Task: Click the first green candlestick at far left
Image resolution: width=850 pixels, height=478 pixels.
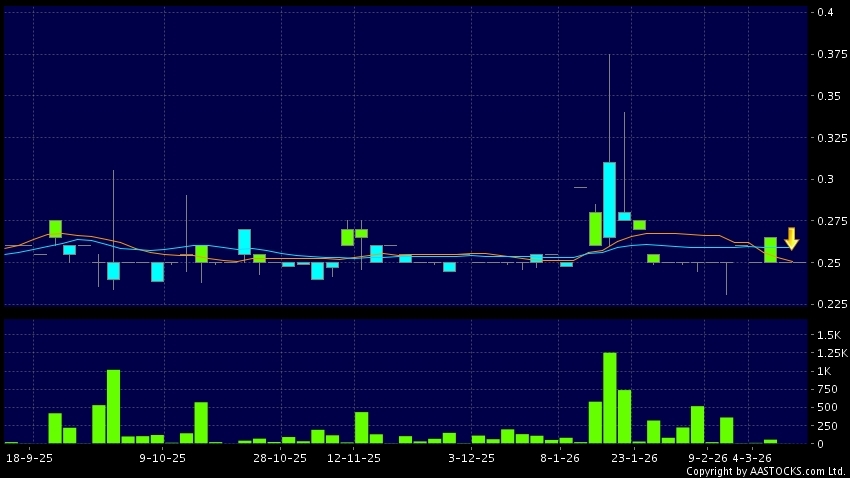Action: pos(55,228)
